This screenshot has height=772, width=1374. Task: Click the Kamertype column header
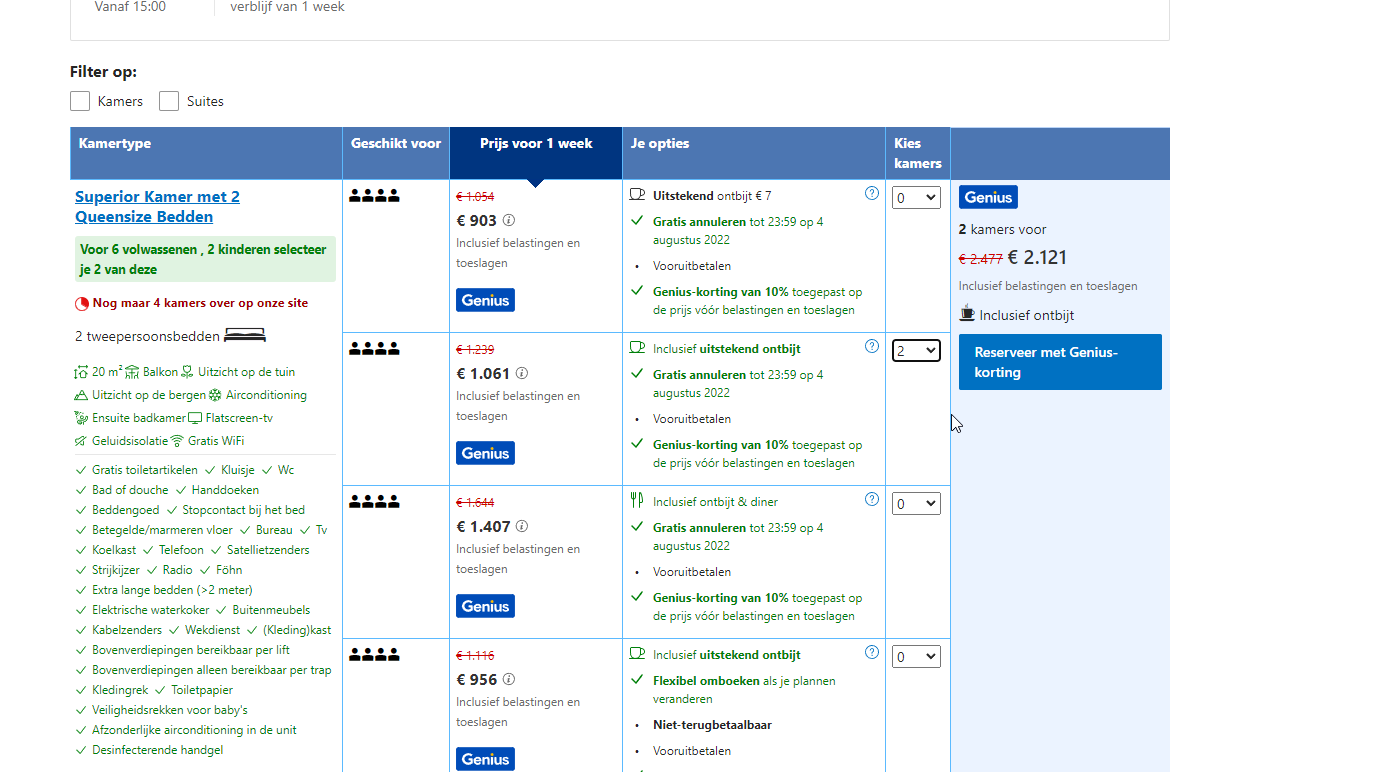(115, 144)
